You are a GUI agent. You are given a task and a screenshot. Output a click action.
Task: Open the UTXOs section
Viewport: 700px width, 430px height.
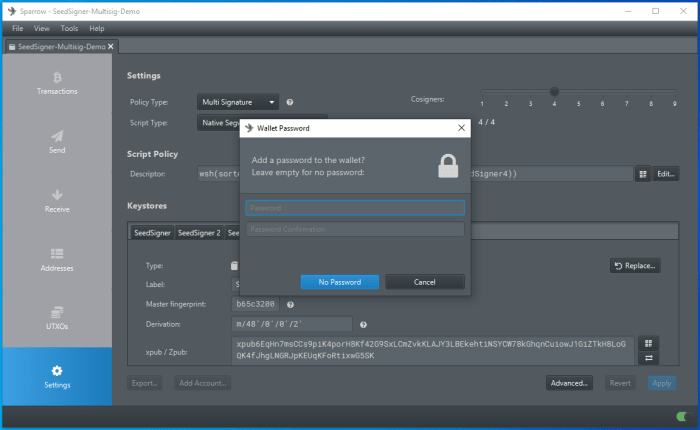click(x=57, y=318)
